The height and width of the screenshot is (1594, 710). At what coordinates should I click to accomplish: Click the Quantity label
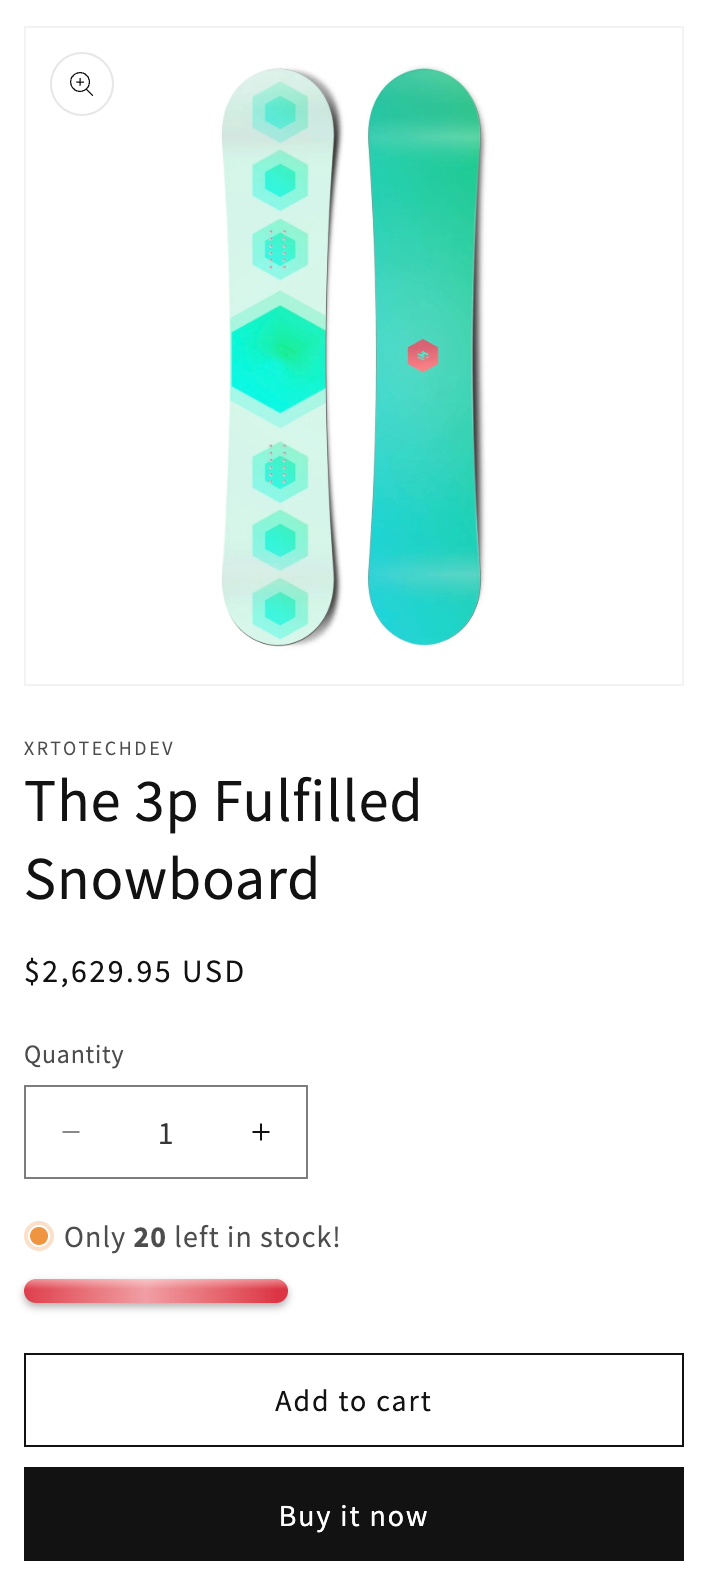(x=74, y=1055)
